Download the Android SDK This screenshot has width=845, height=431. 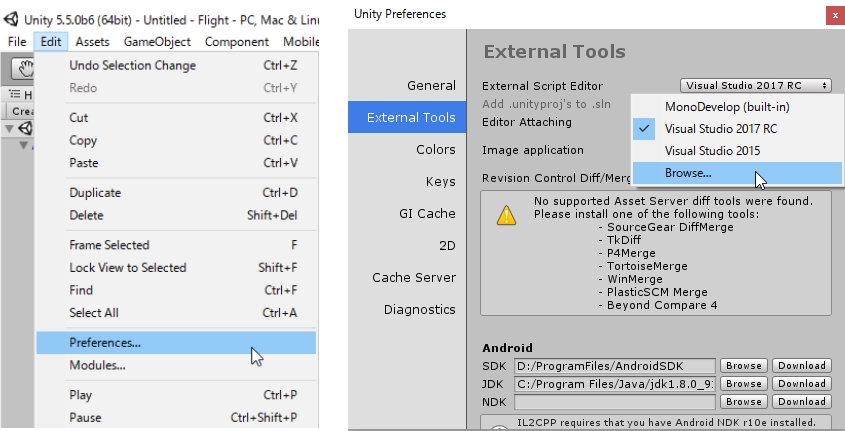tap(801, 366)
